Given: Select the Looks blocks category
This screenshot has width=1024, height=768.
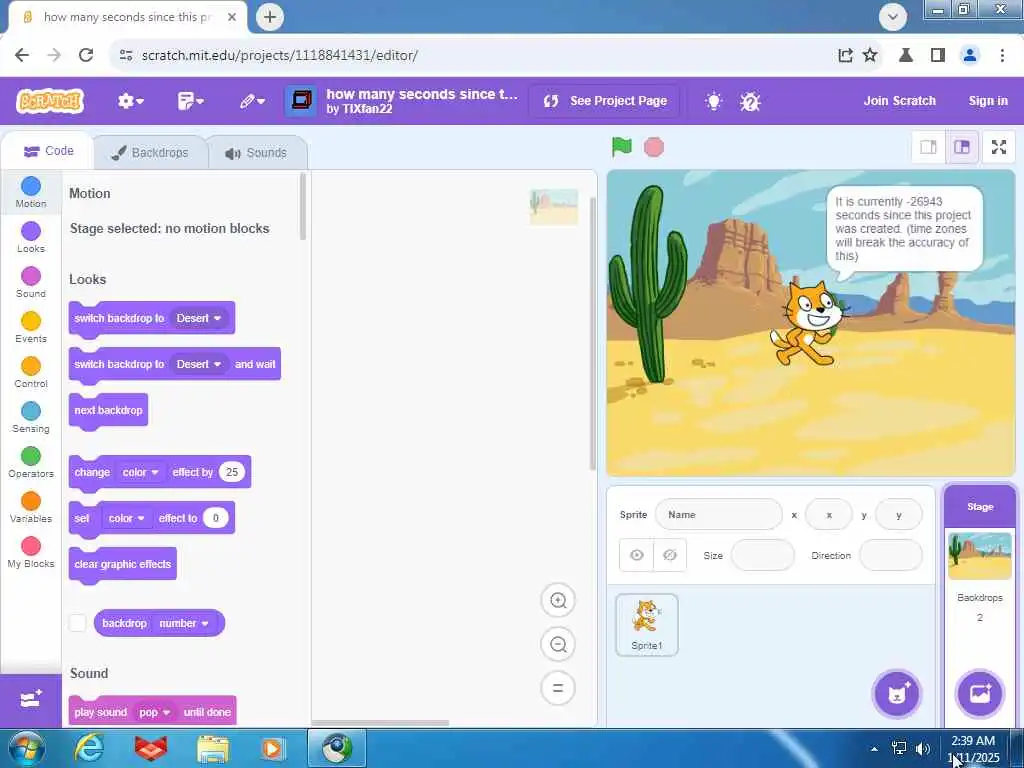Looking at the screenshot, I should click(31, 238).
